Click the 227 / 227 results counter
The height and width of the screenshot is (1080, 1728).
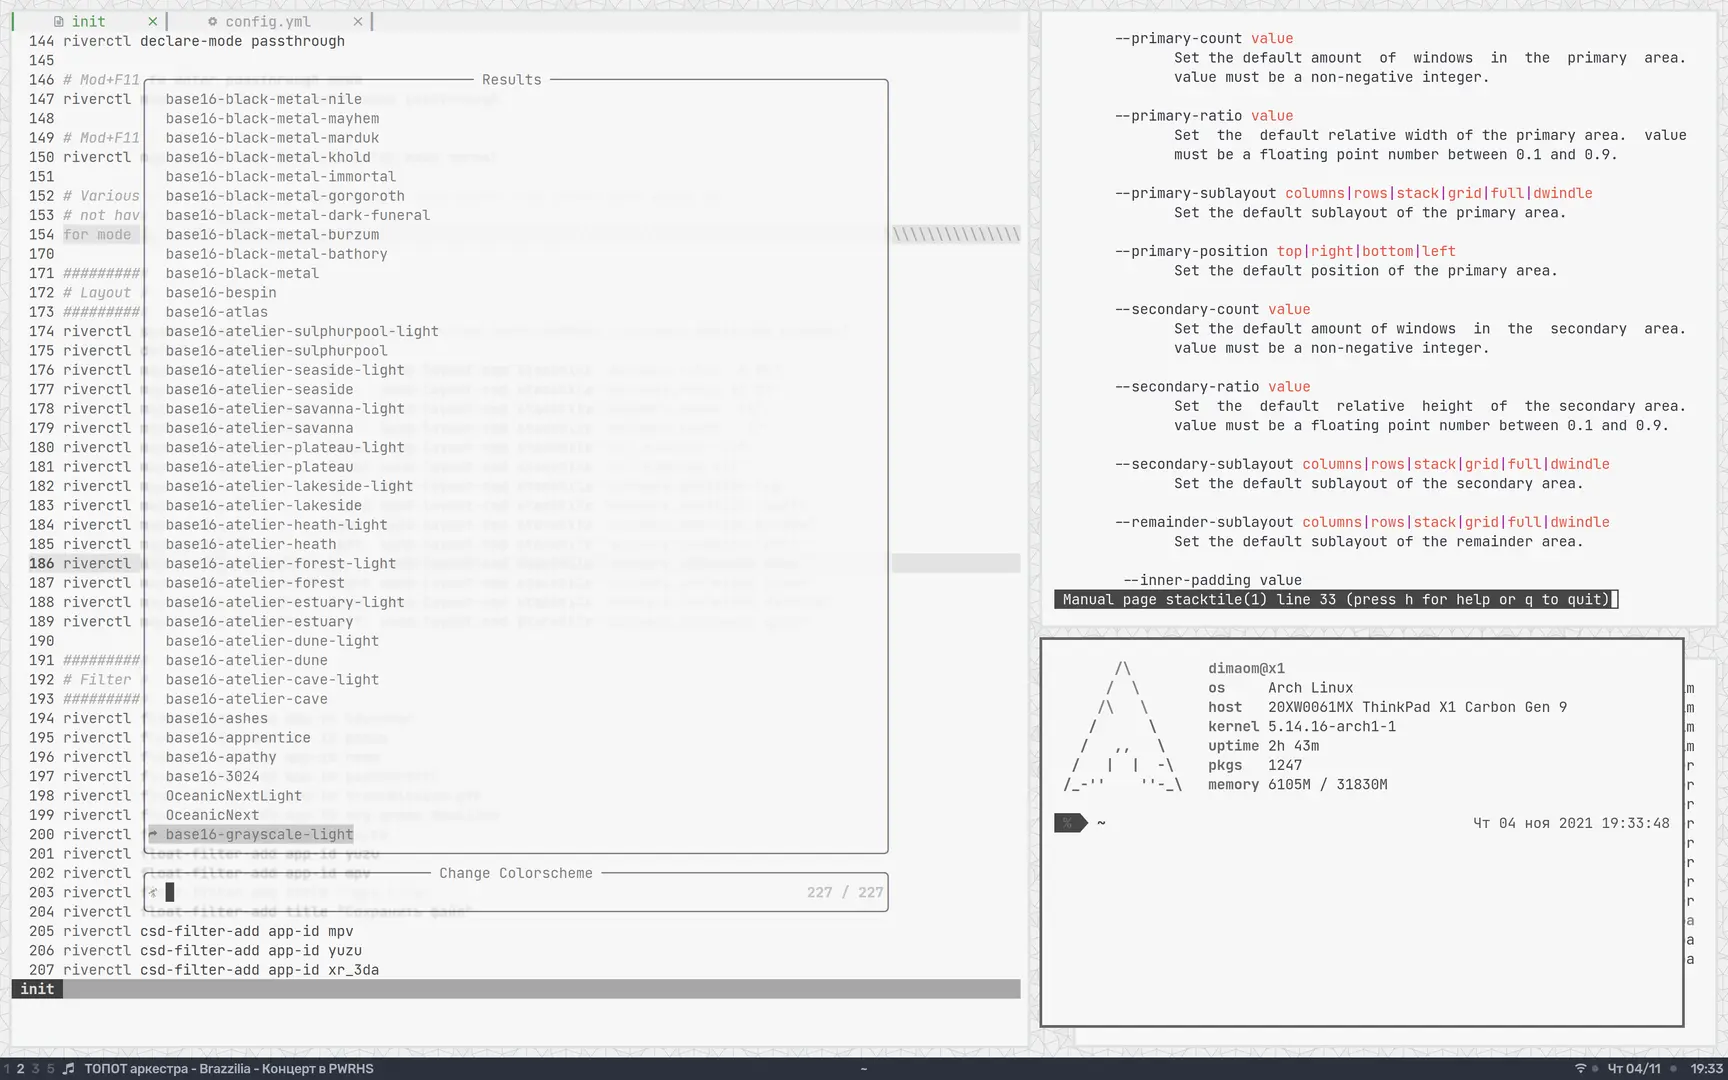[x=845, y=892]
